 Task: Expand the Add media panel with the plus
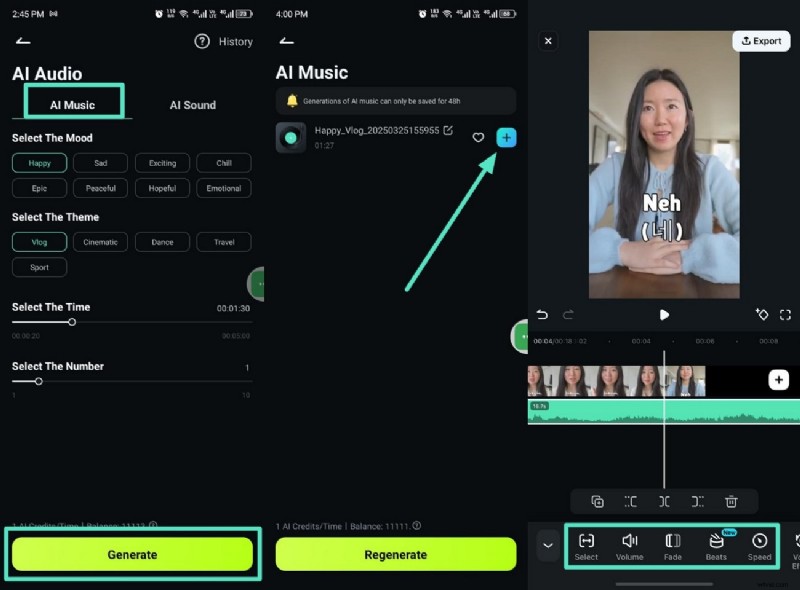[779, 380]
